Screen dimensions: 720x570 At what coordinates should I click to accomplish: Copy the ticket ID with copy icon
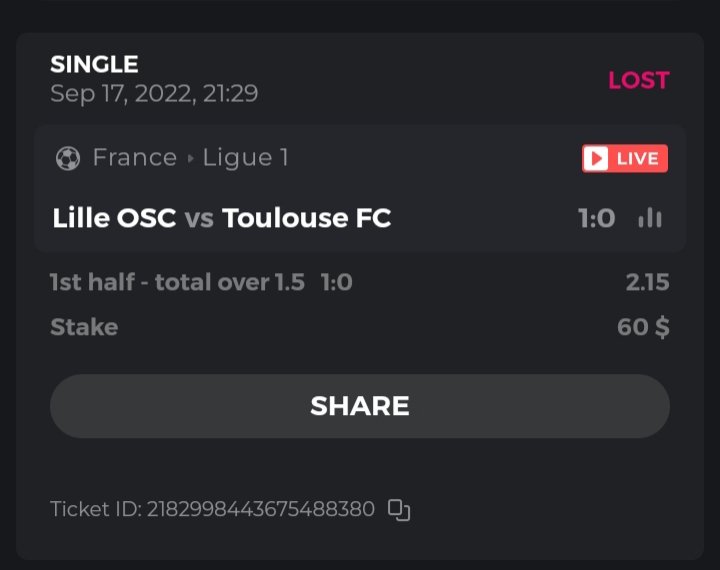(x=399, y=510)
